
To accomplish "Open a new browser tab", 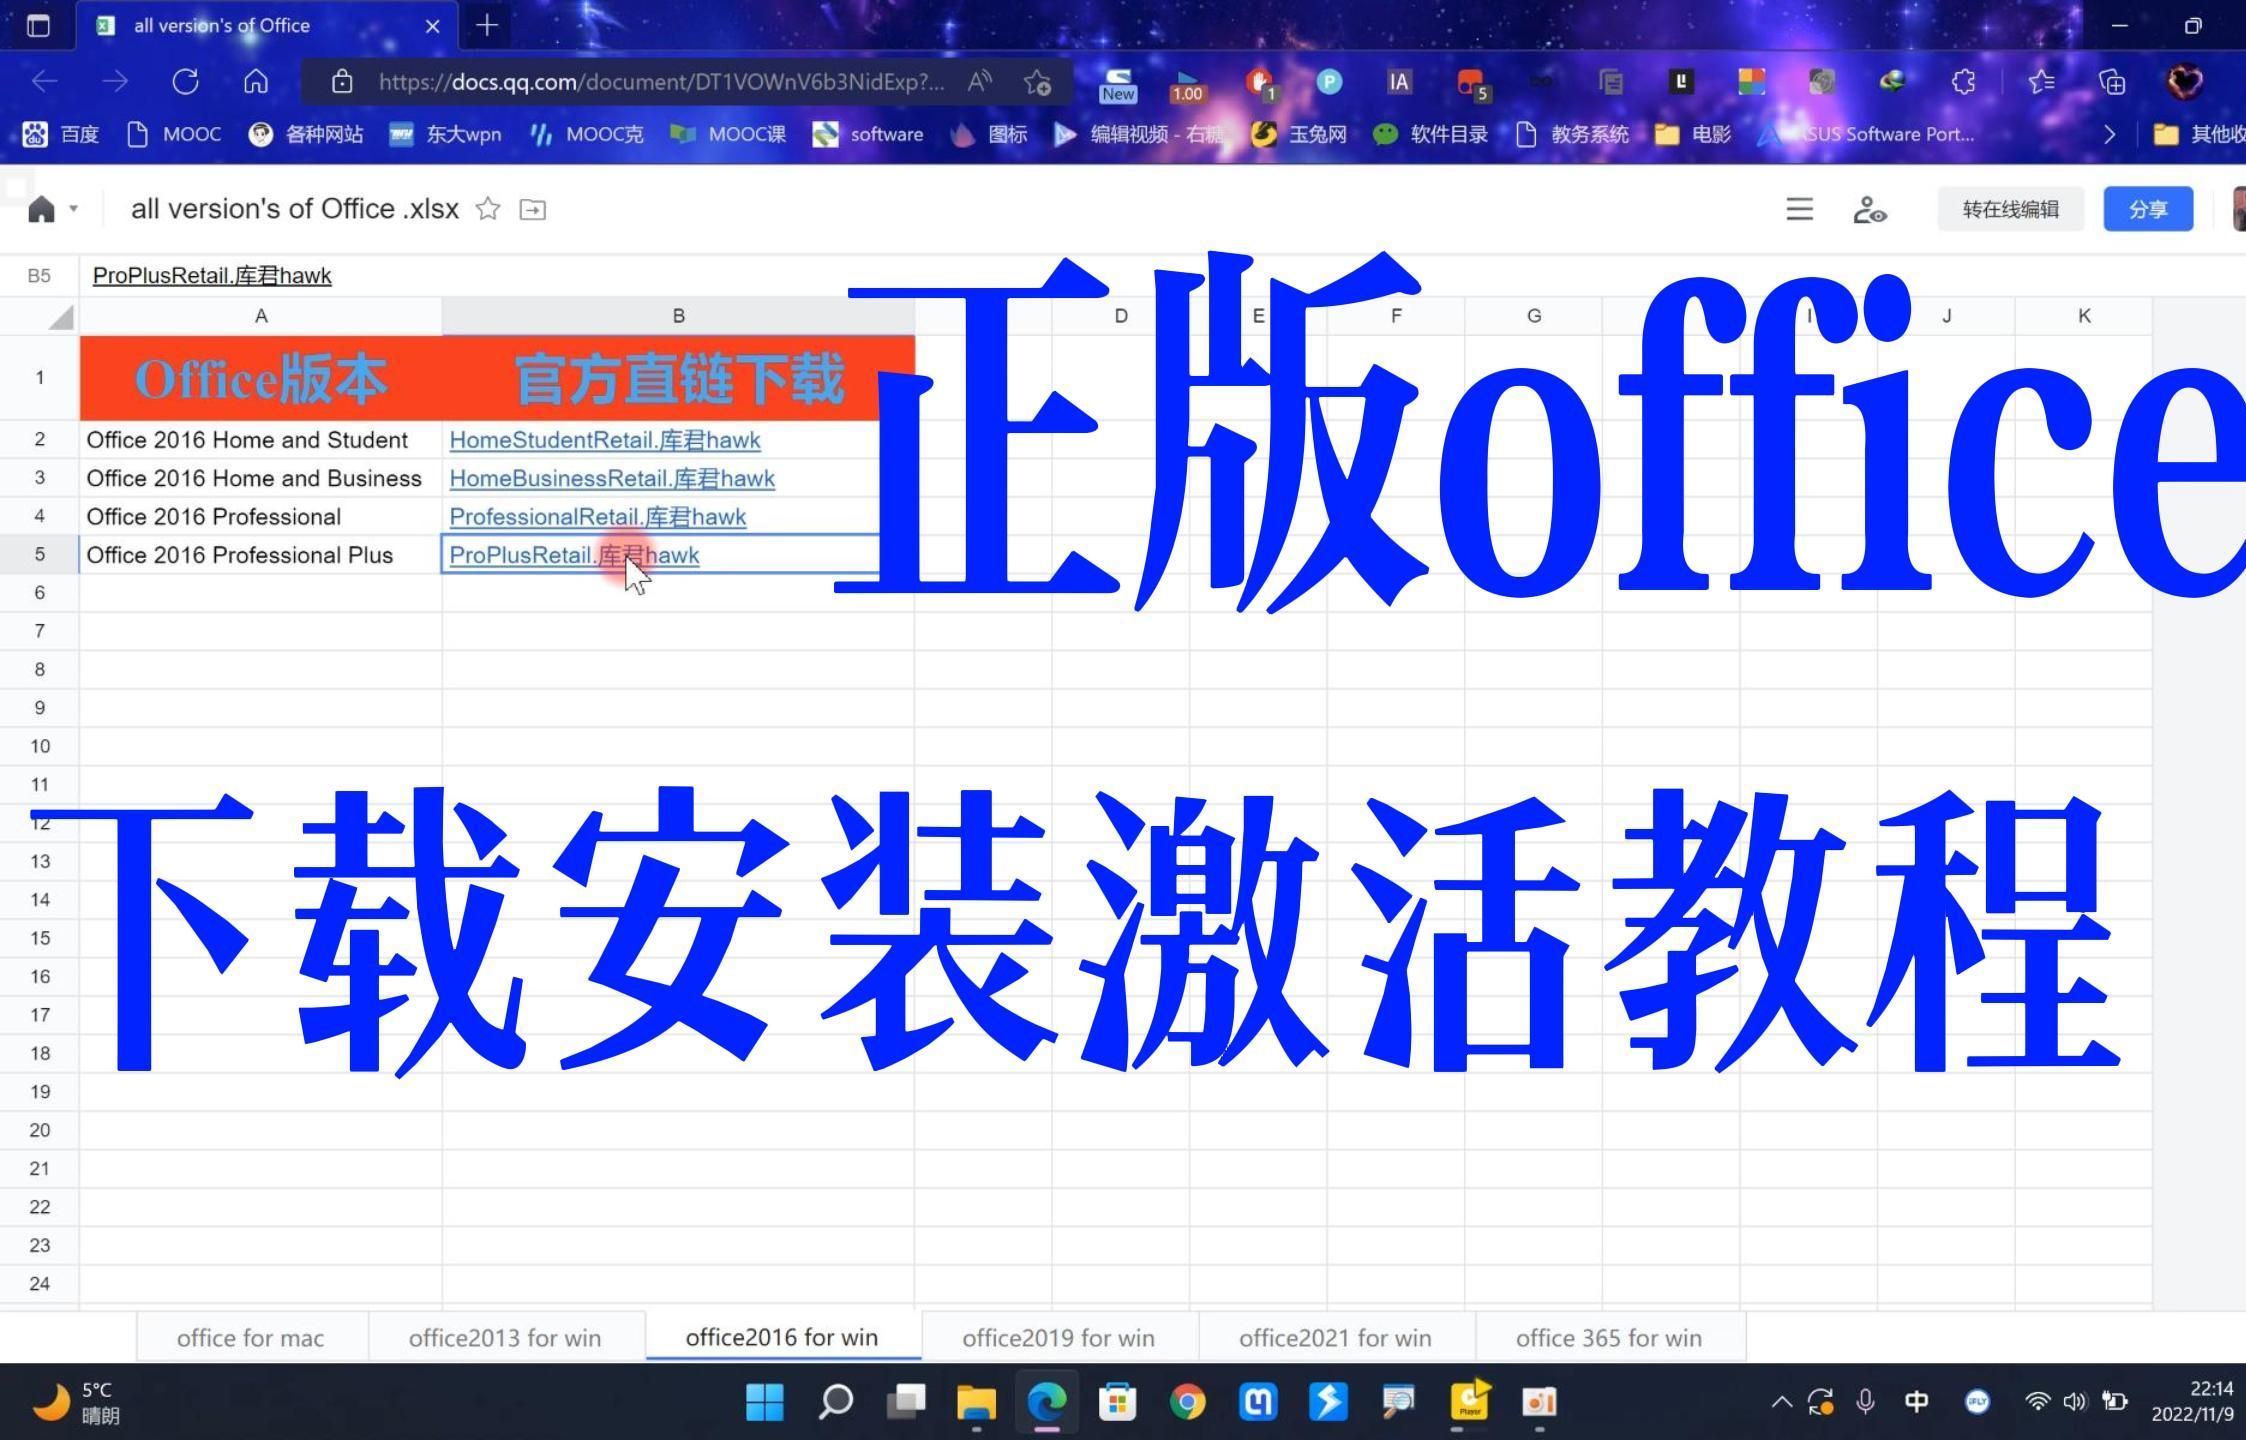I will tap(487, 26).
